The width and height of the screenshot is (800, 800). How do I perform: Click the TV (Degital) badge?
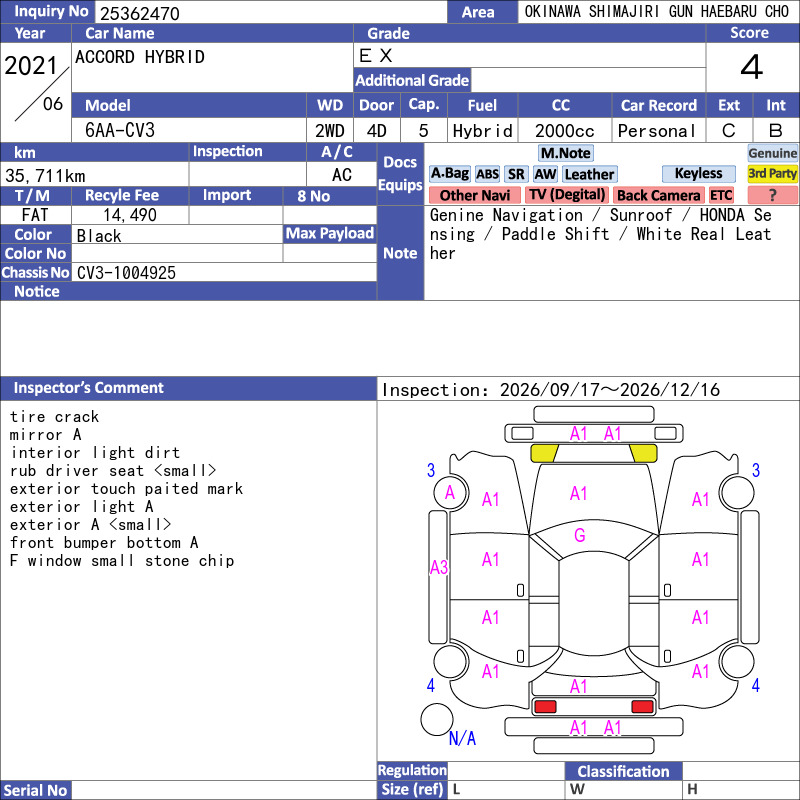pyautogui.click(x=567, y=195)
